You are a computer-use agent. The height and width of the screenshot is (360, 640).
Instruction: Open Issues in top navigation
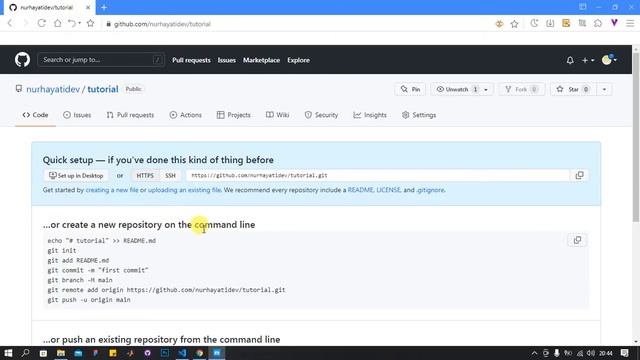click(x=227, y=60)
